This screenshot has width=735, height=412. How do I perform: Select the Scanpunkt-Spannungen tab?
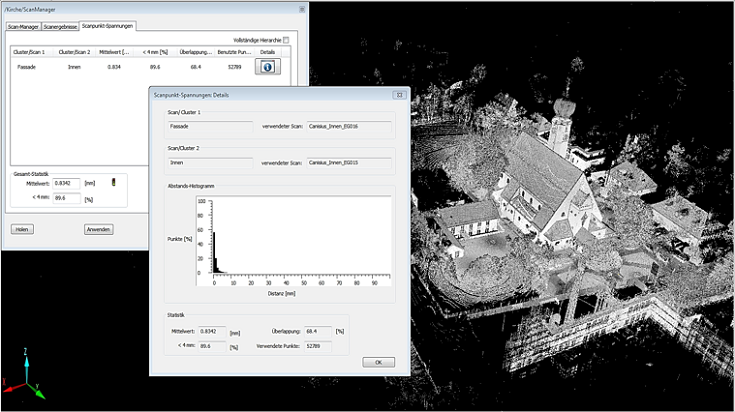coord(107,26)
